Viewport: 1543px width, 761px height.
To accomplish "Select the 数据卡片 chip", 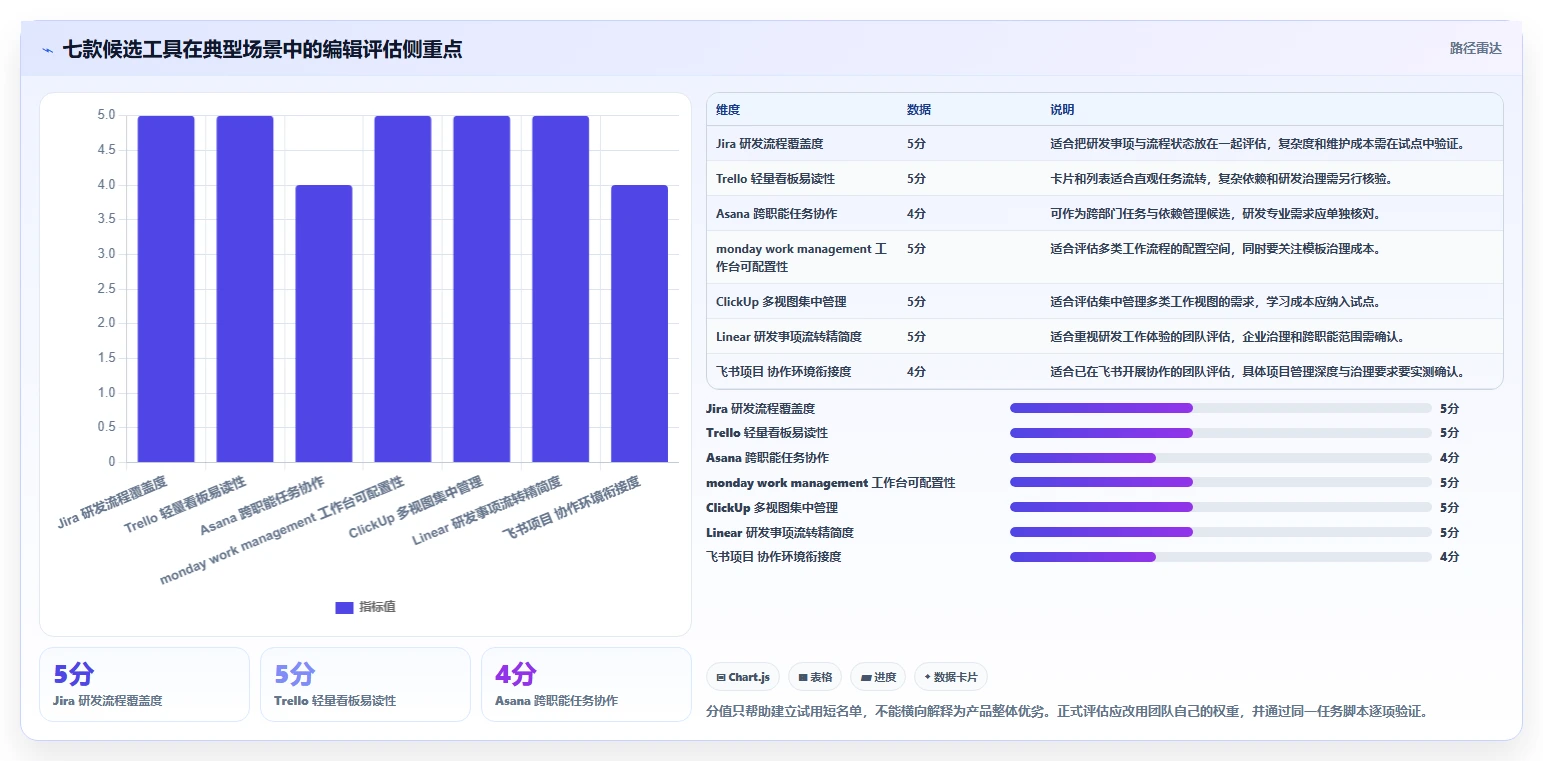I will click(951, 677).
